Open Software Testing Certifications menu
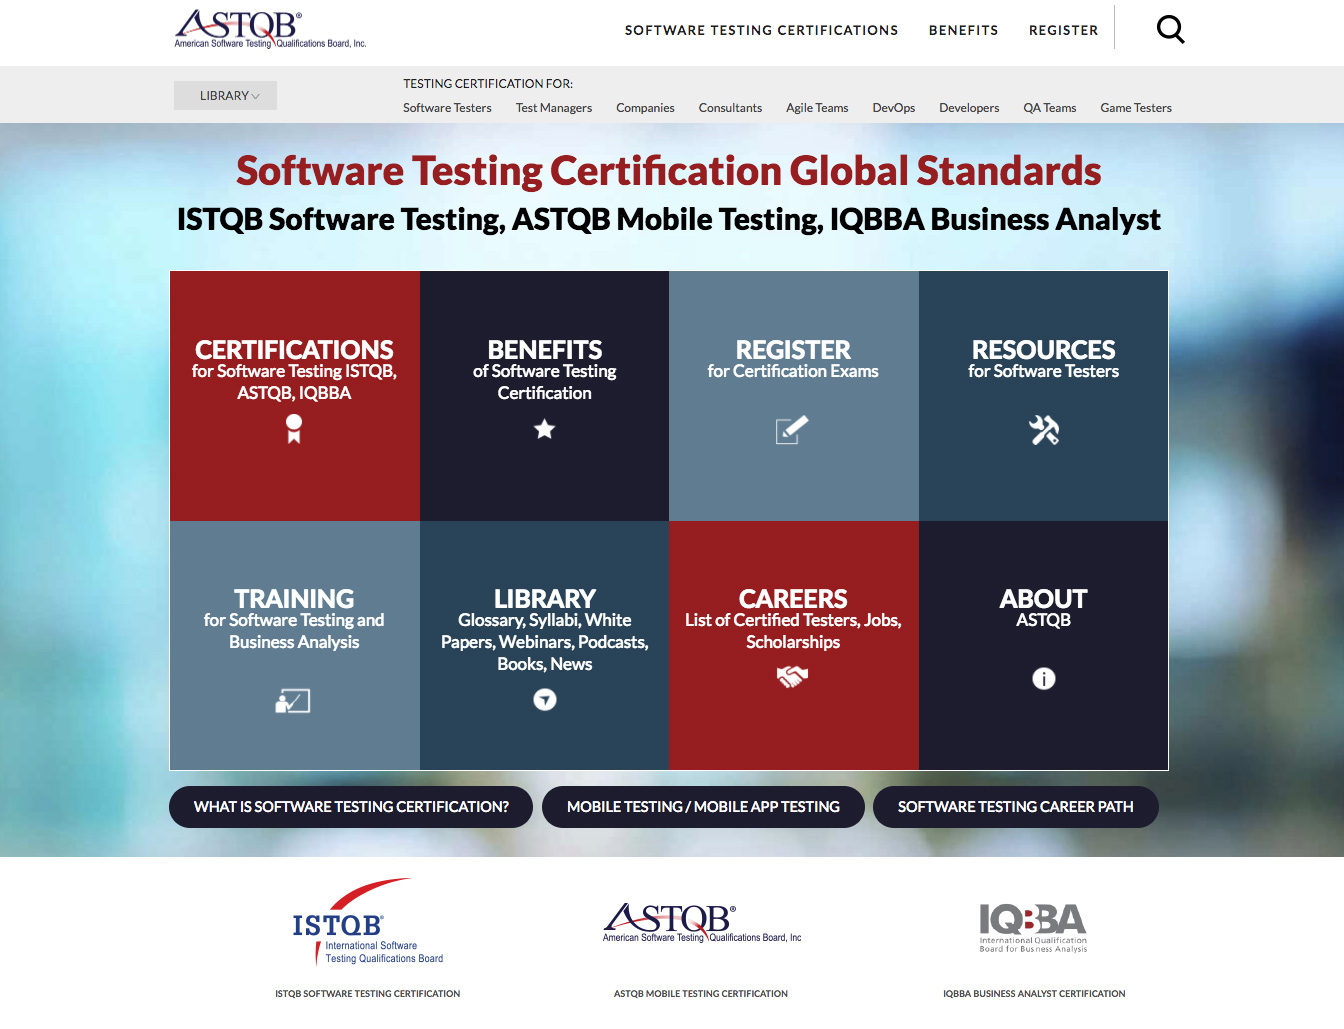The height and width of the screenshot is (1029, 1344). click(x=761, y=30)
